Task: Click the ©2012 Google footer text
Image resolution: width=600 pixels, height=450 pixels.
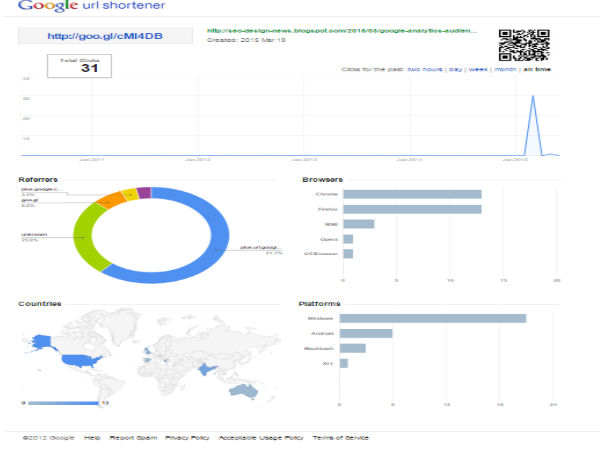Action: pos(48,438)
